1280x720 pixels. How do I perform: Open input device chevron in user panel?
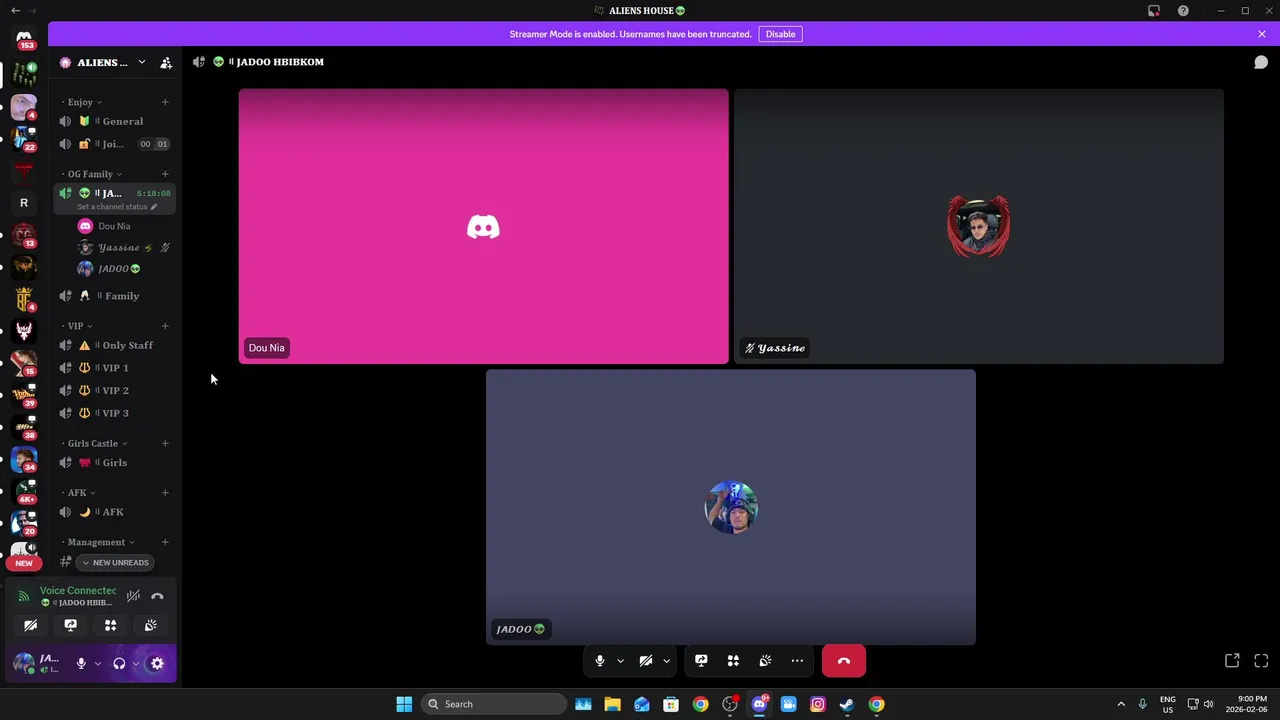[97, 663]
